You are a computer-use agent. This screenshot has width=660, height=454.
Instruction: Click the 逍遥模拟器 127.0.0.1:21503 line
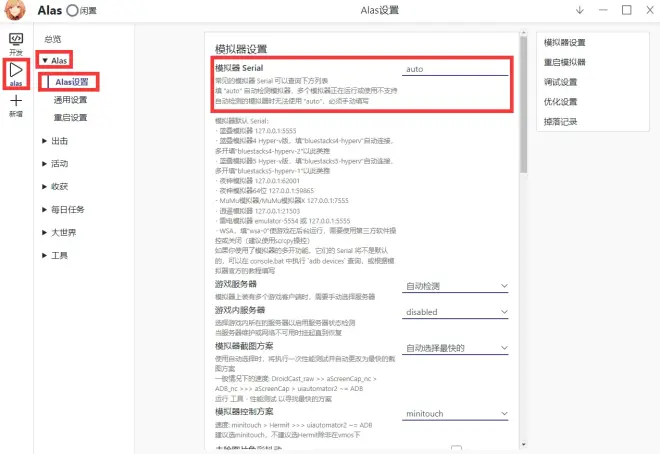click(x=258, y=211)
